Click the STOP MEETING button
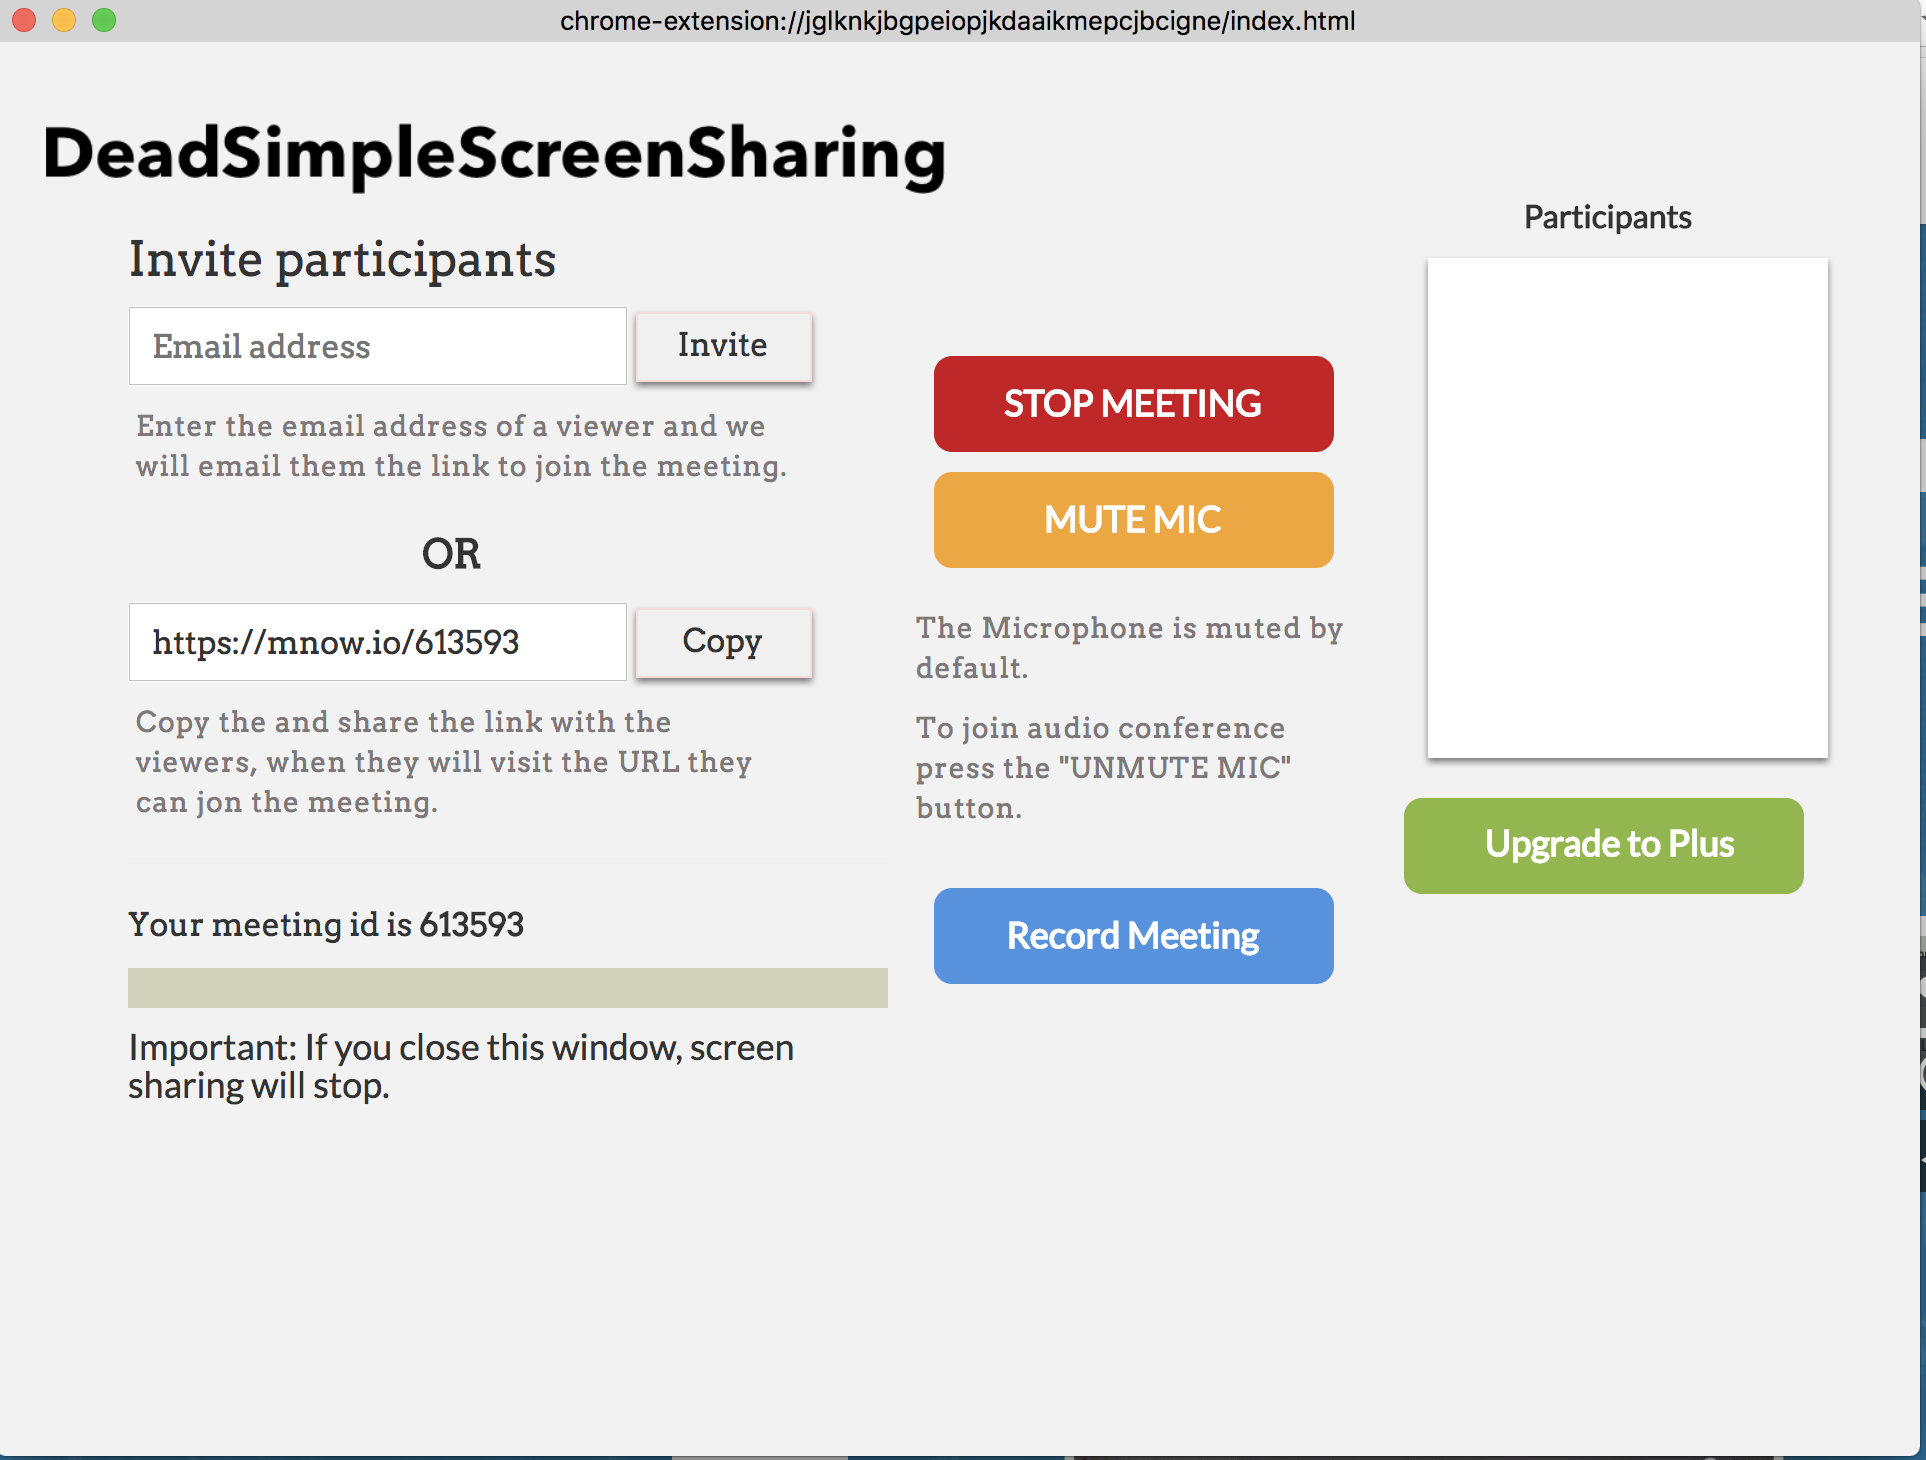The image size is (1926, 1460). [x=1133, y=404]
